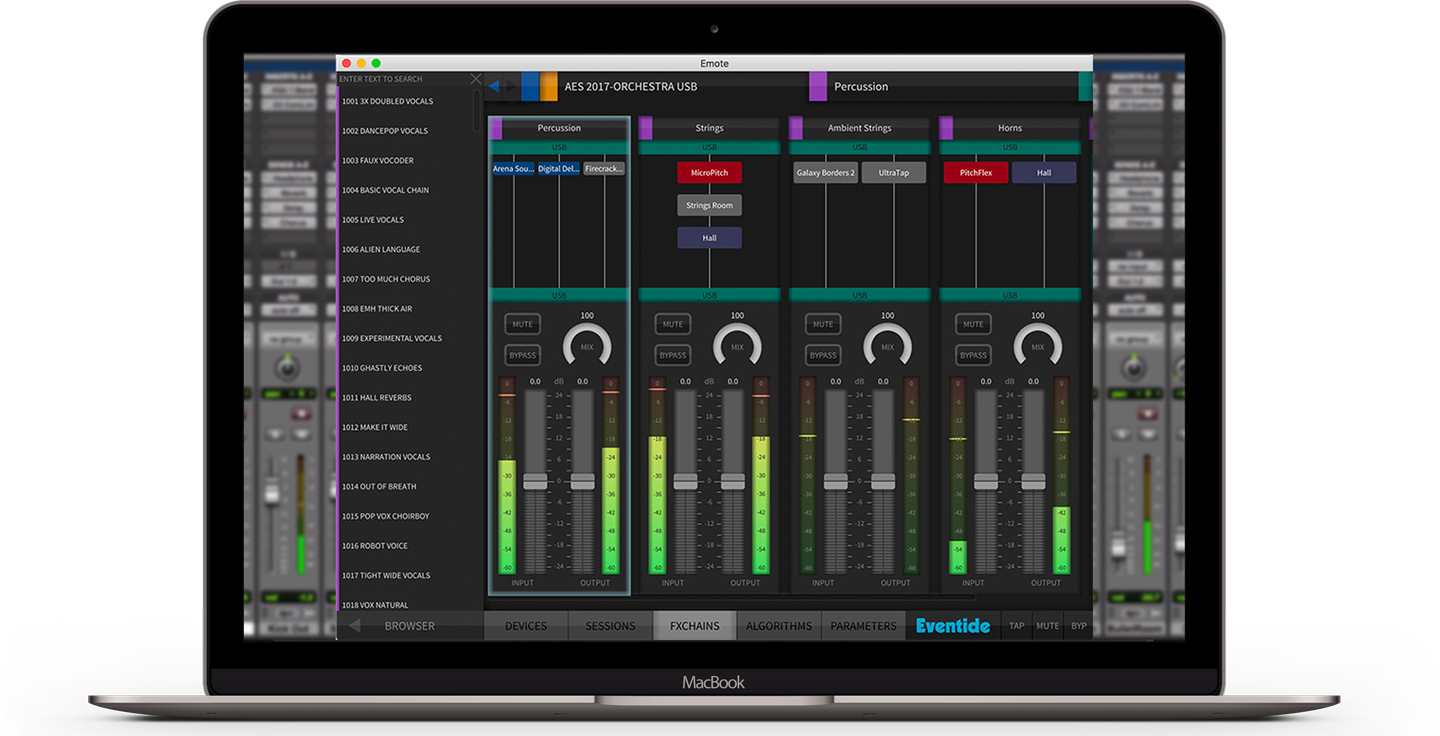Select Hall block in Strings chain

tap(709, 238)
